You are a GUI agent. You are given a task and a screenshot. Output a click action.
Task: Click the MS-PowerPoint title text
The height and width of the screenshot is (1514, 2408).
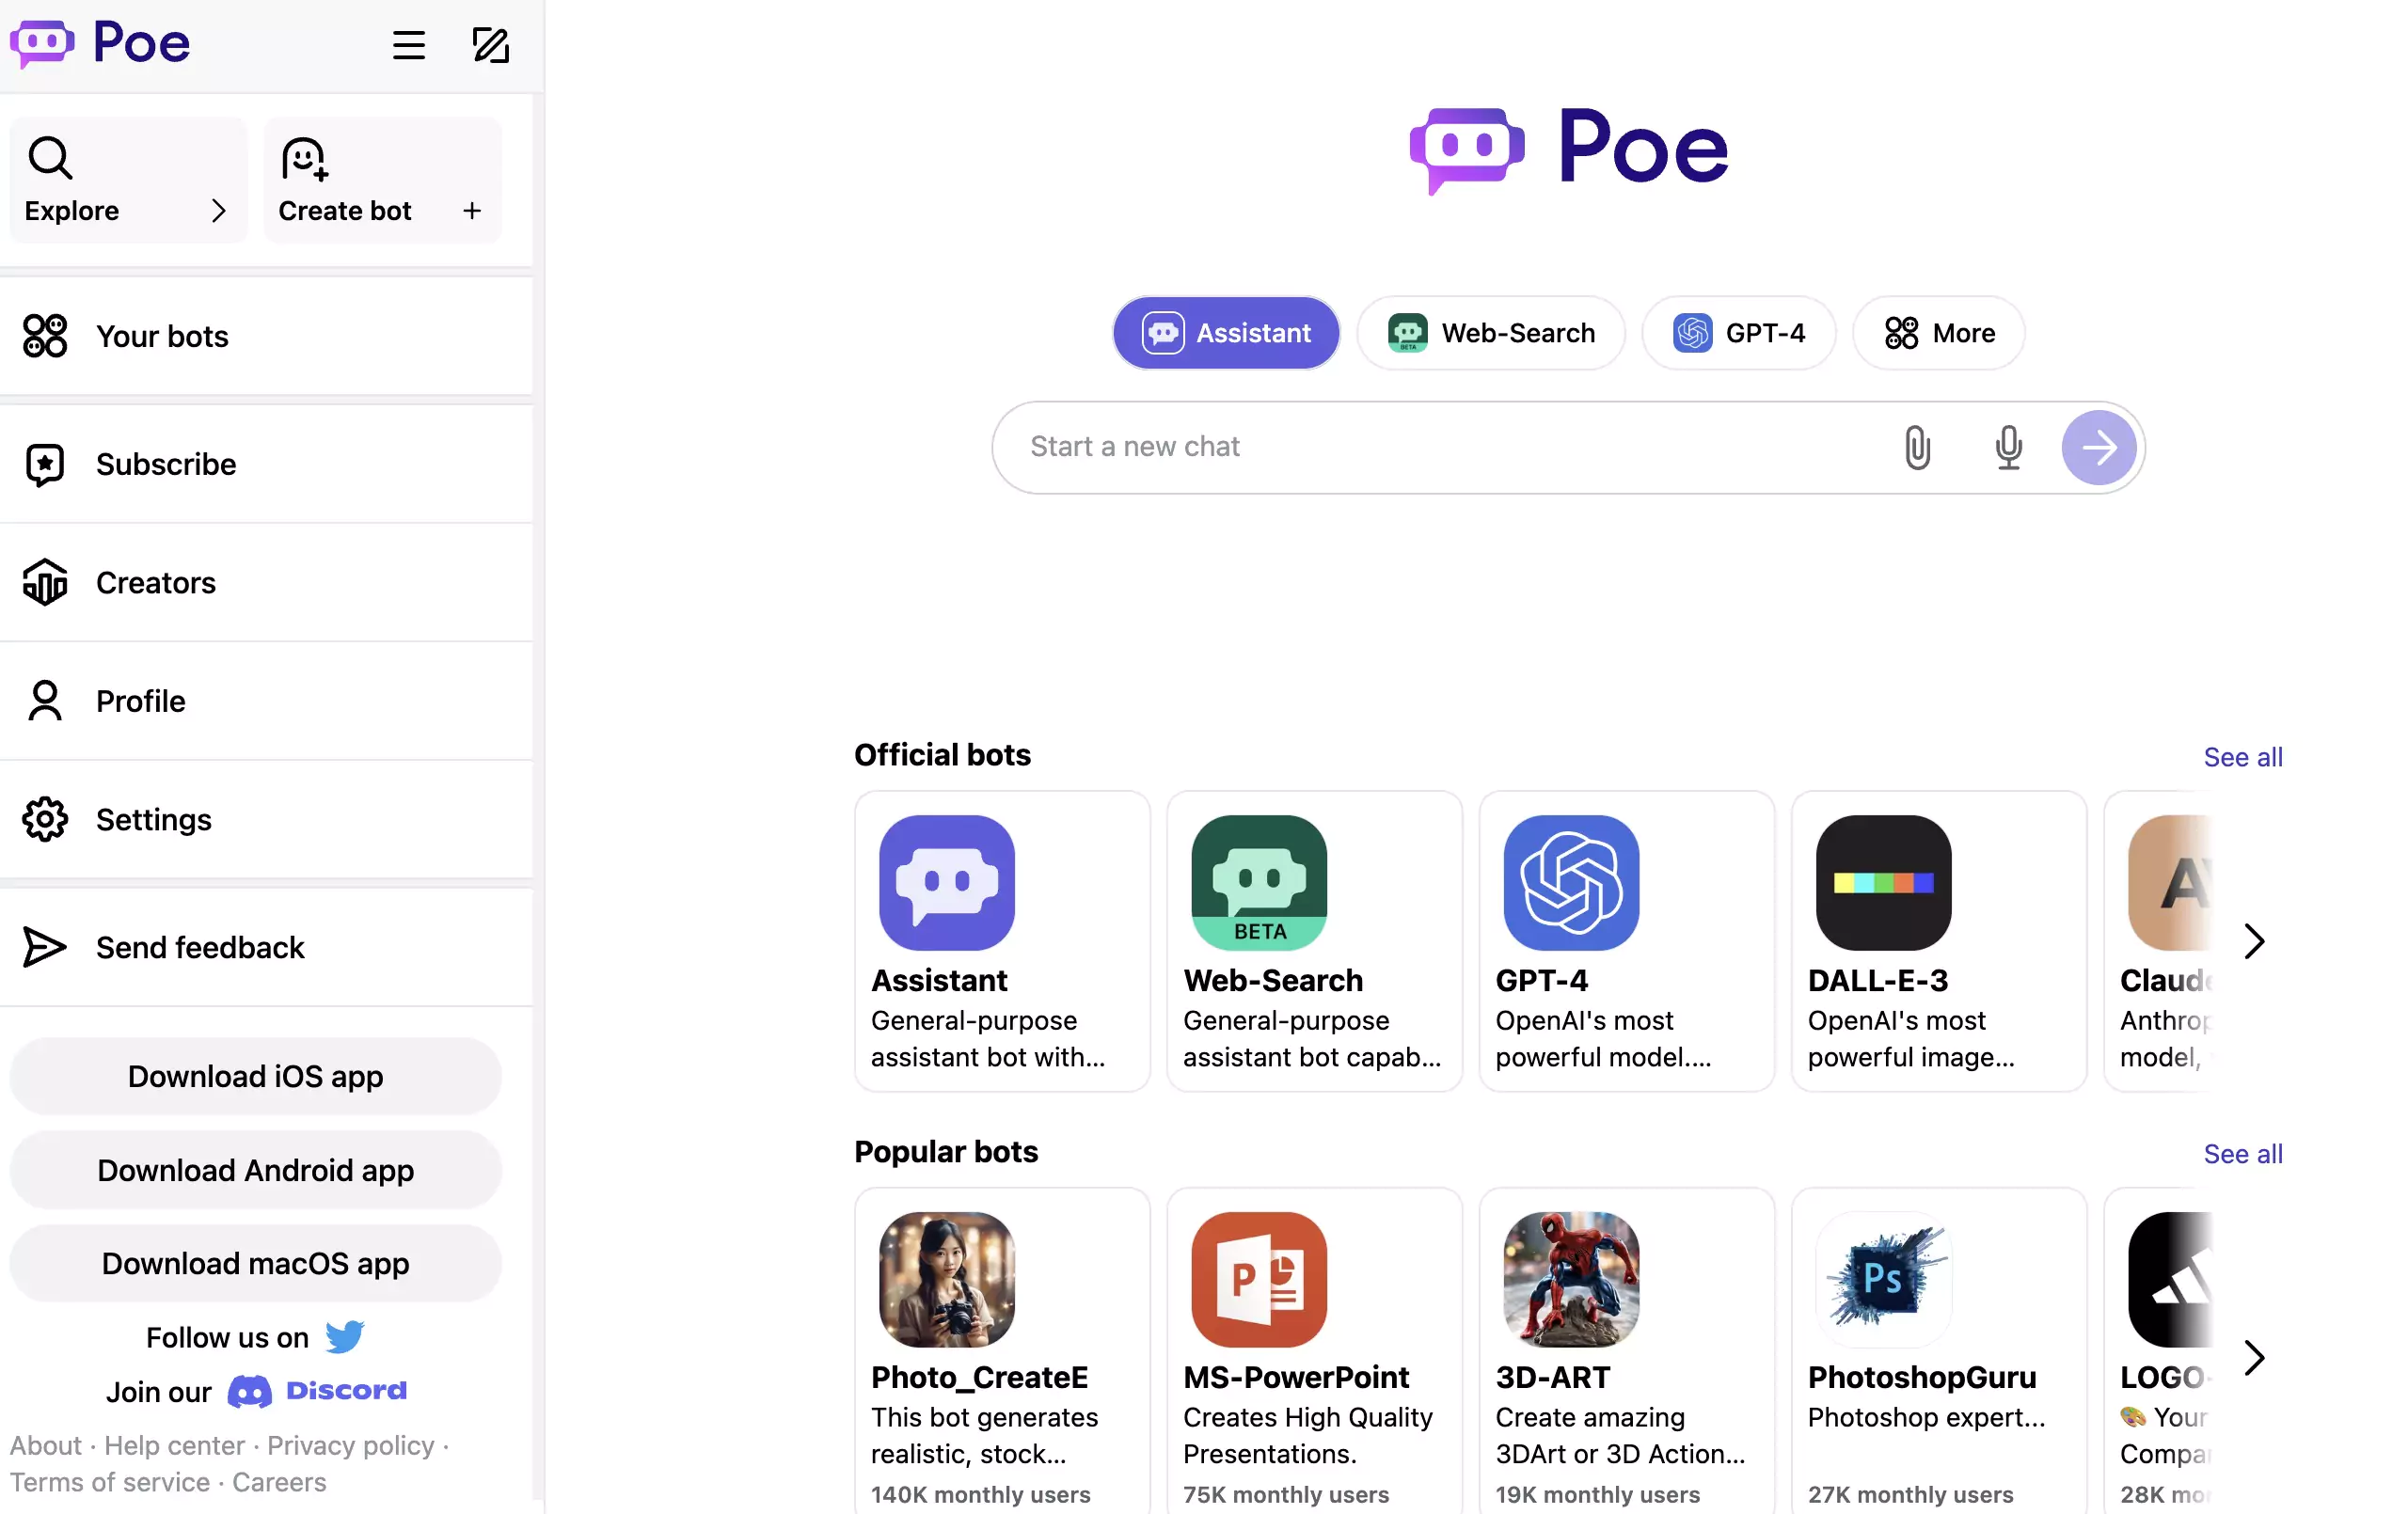click(x=1296, y=1378)
